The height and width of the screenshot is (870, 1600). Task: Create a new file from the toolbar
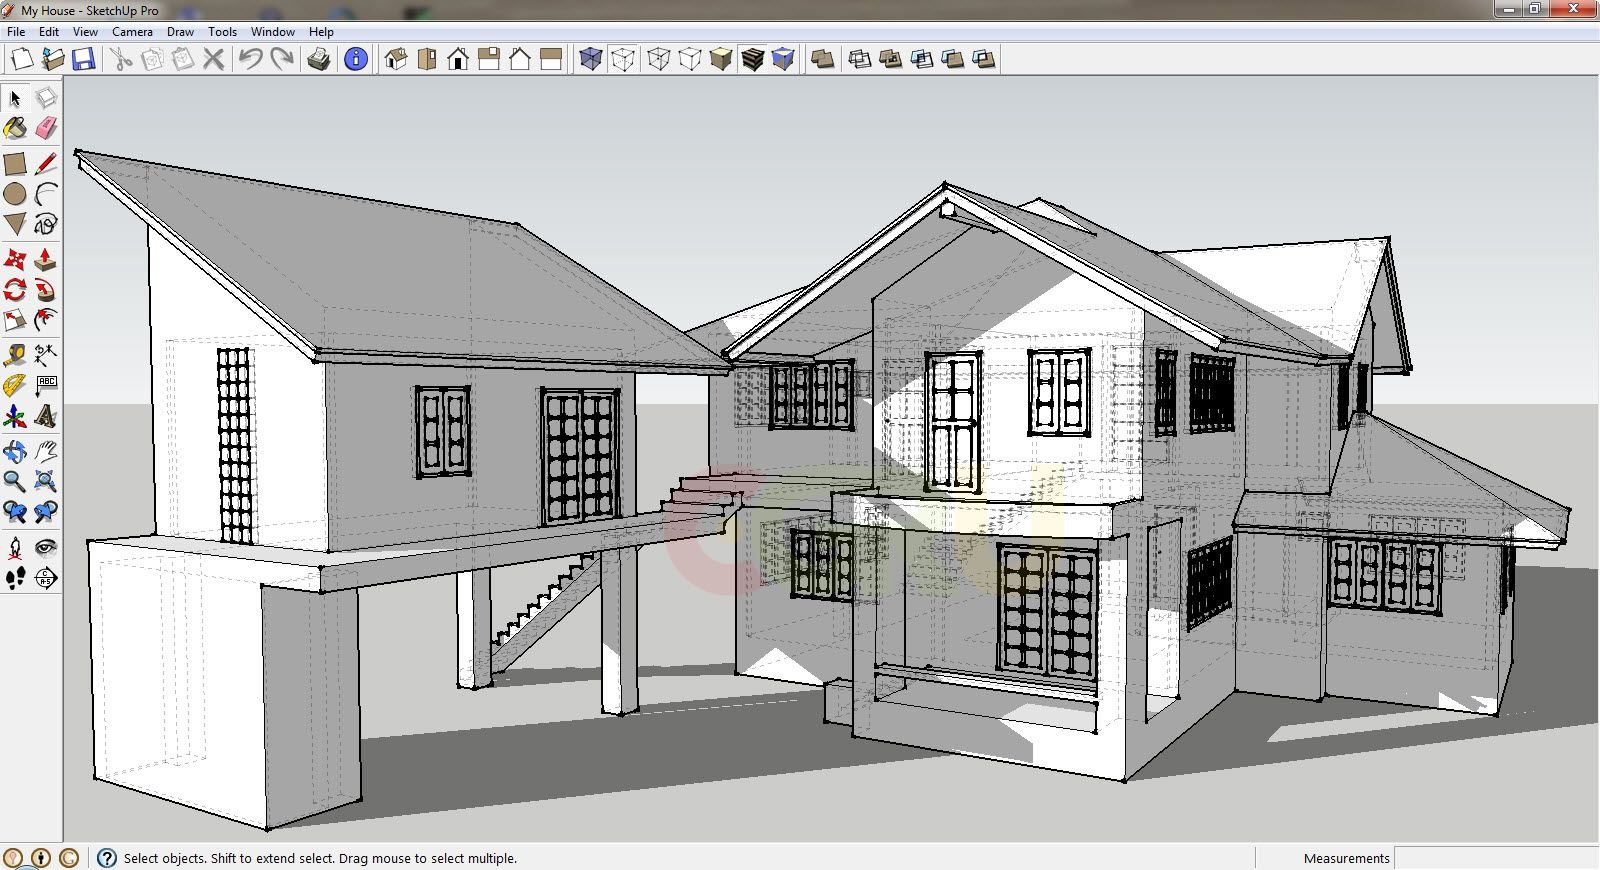(x=21, y=59)
